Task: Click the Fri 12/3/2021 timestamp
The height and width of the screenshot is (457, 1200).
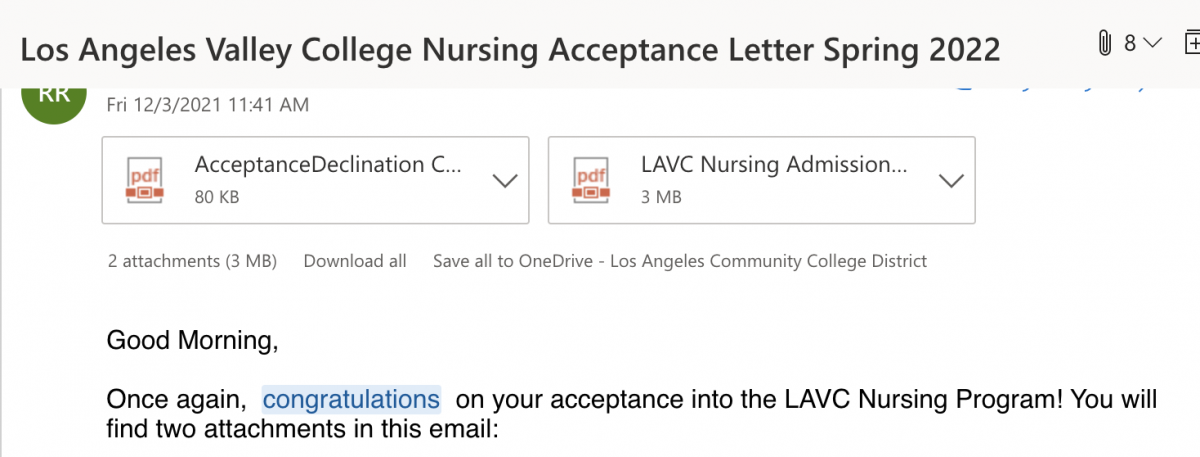Action: point(208,104)
